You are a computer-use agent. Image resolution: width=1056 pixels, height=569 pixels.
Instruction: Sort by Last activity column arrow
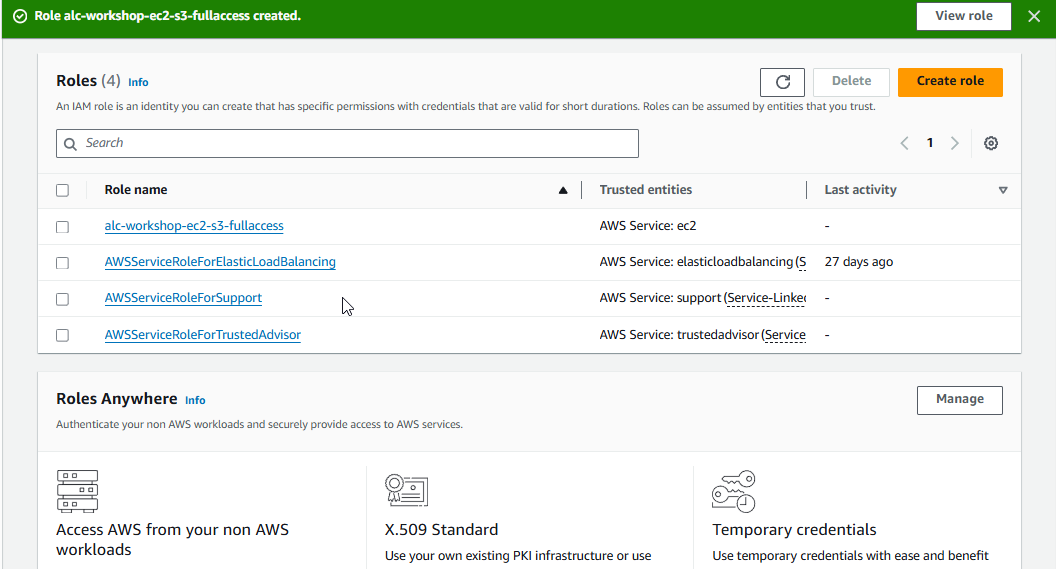[x=1003, y=190]
